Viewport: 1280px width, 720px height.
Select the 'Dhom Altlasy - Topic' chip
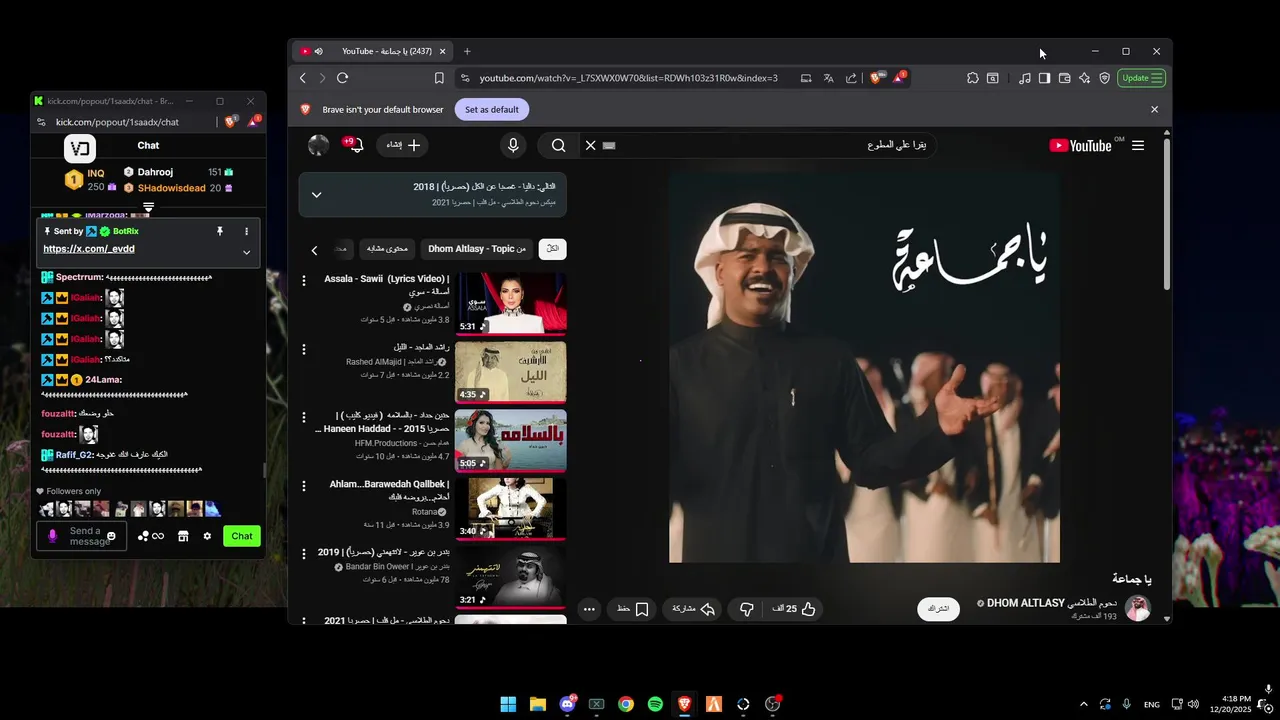(477, 249)
